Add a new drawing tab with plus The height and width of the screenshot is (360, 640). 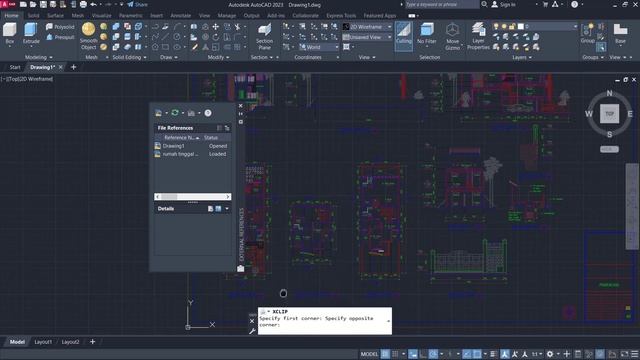(x=73, y=67)
